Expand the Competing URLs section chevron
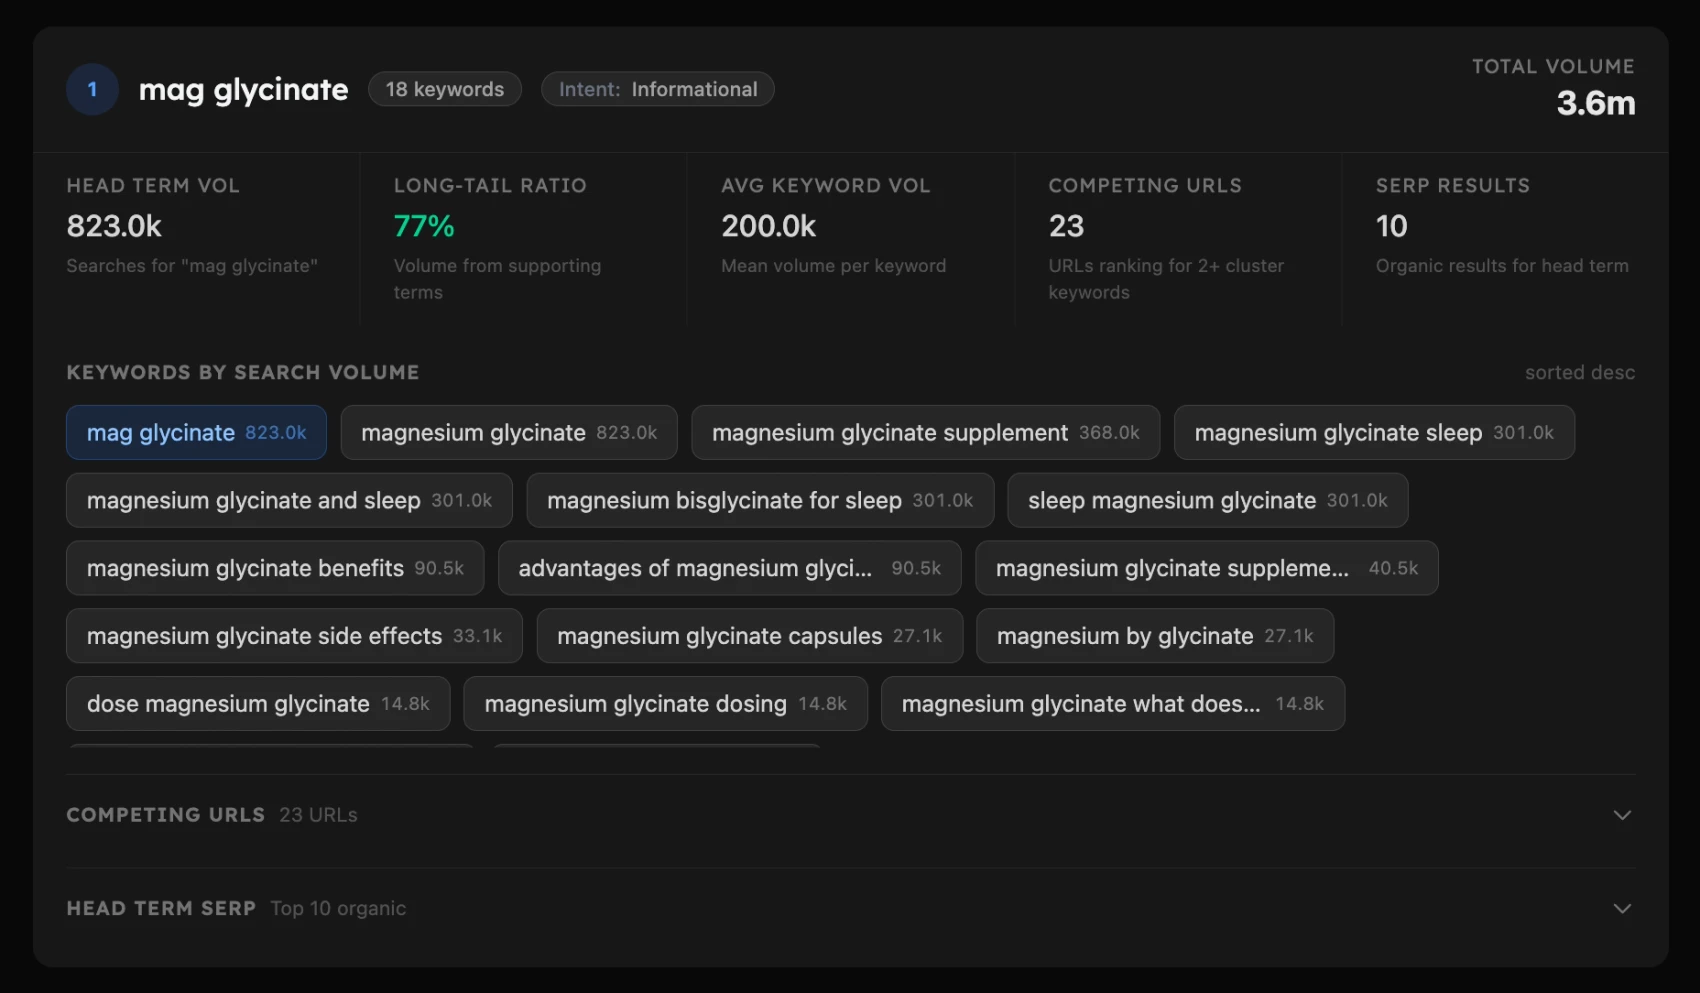The image size is (1700, 993). click(1622, 815)
